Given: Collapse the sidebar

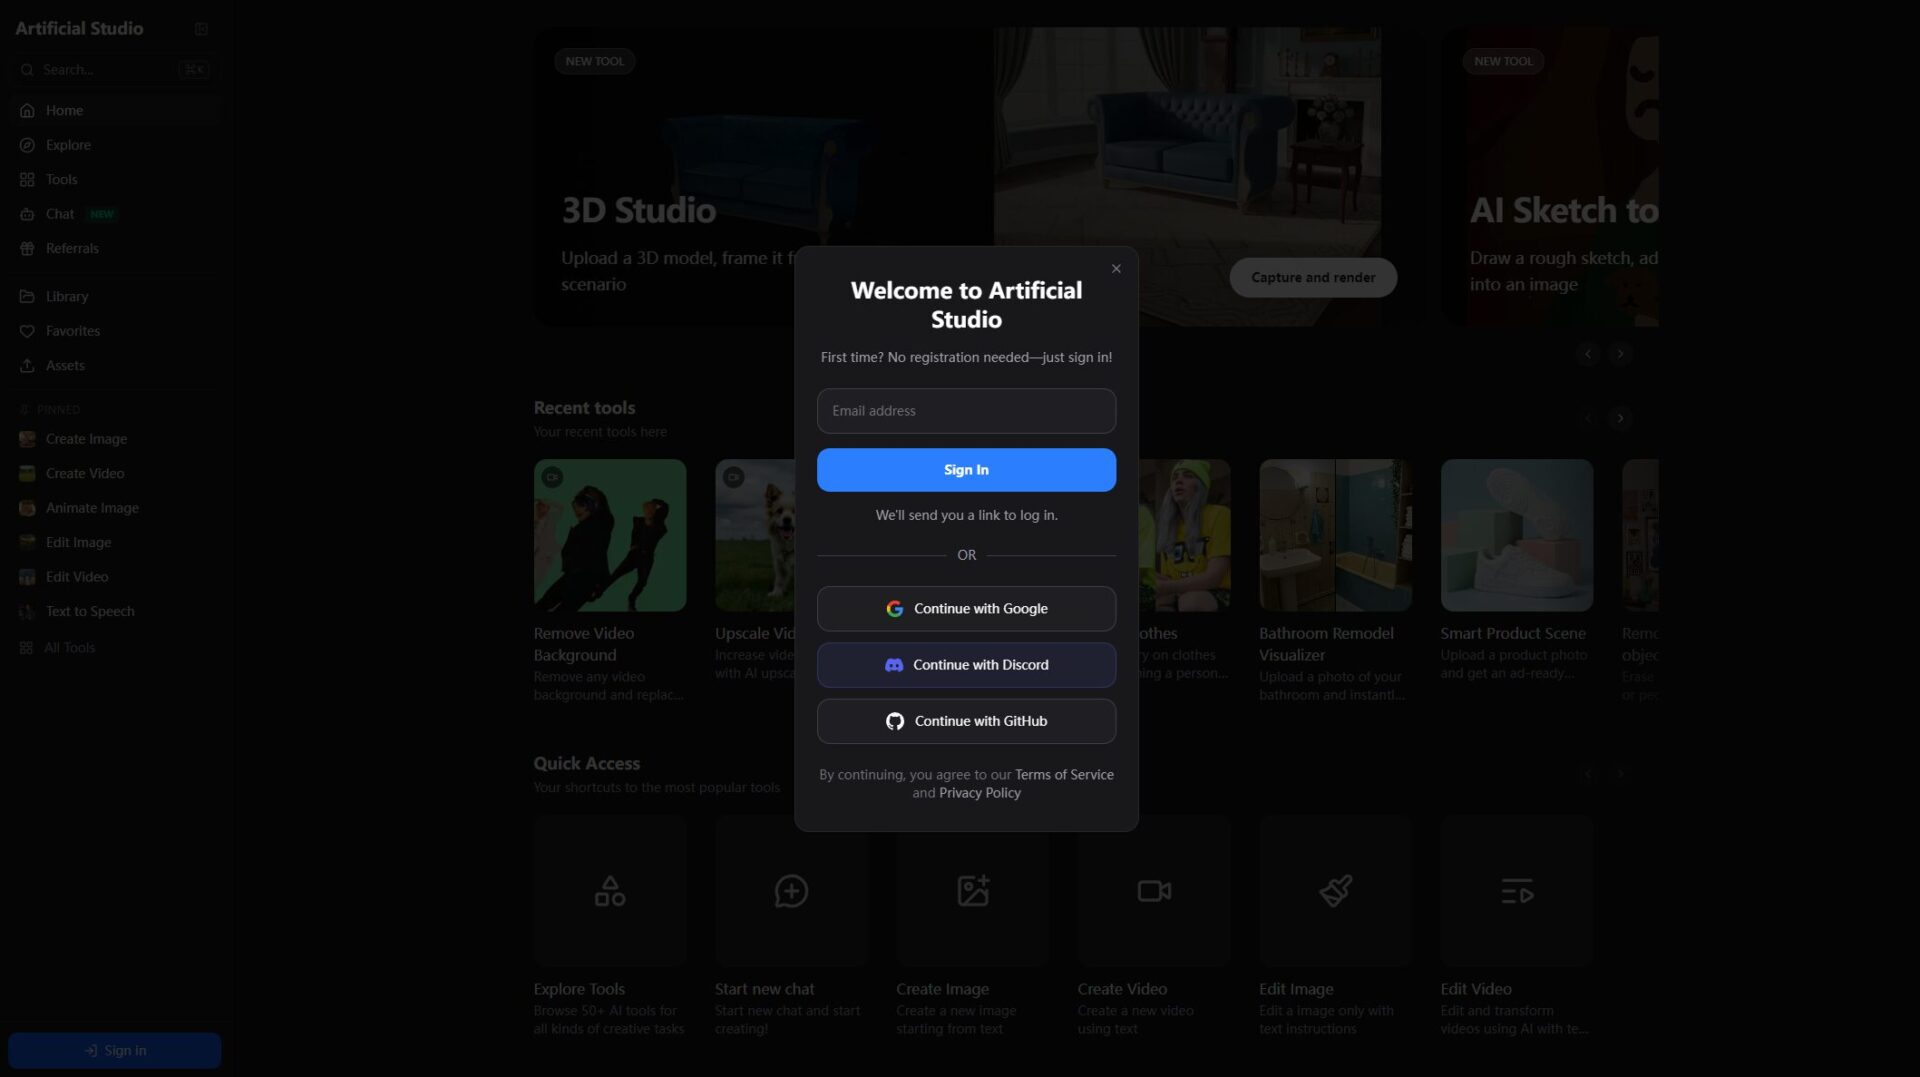Looking at the screenshot, I should click(201, 29).
